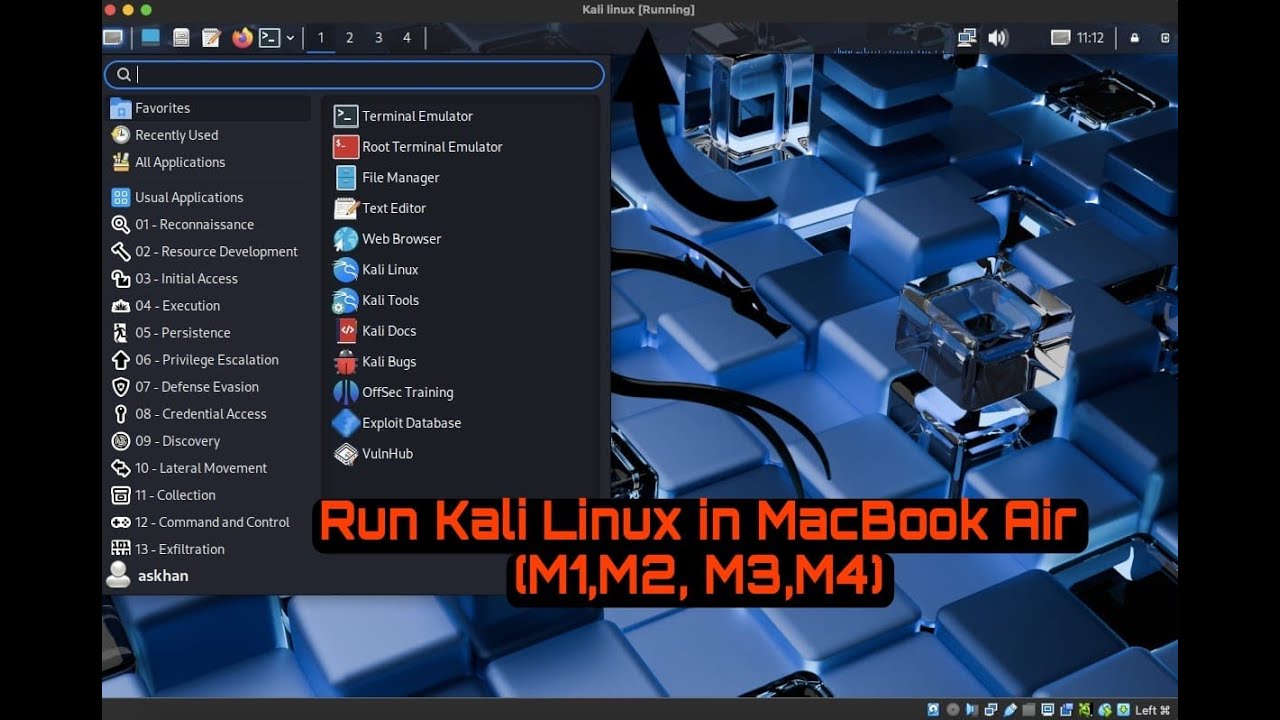Click VirtualBox audio status icon
This screenshot has width=1280, height=720.
point(972,710)
